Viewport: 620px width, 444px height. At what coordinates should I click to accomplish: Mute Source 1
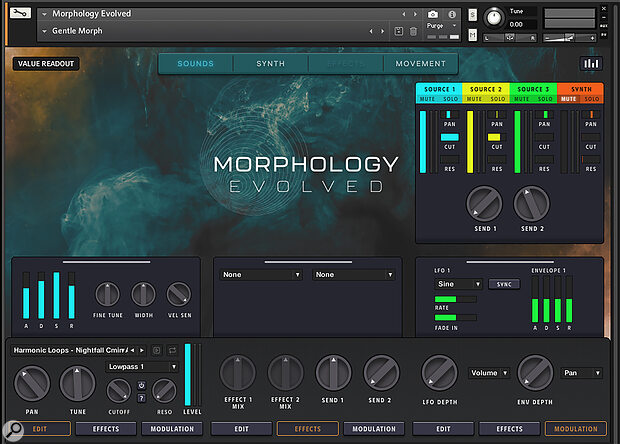pyautogui.click(x=427, y=99)
